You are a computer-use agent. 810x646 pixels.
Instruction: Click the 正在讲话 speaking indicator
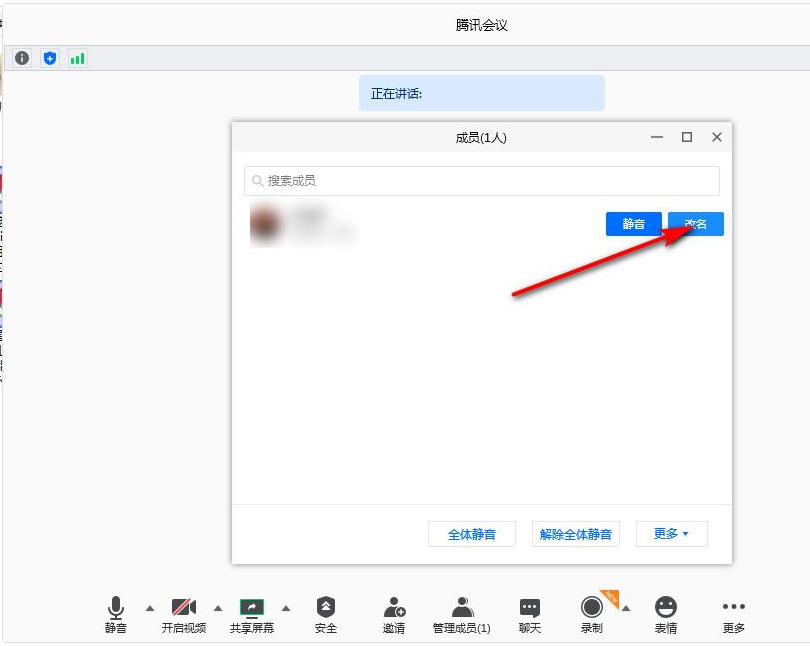482,93
